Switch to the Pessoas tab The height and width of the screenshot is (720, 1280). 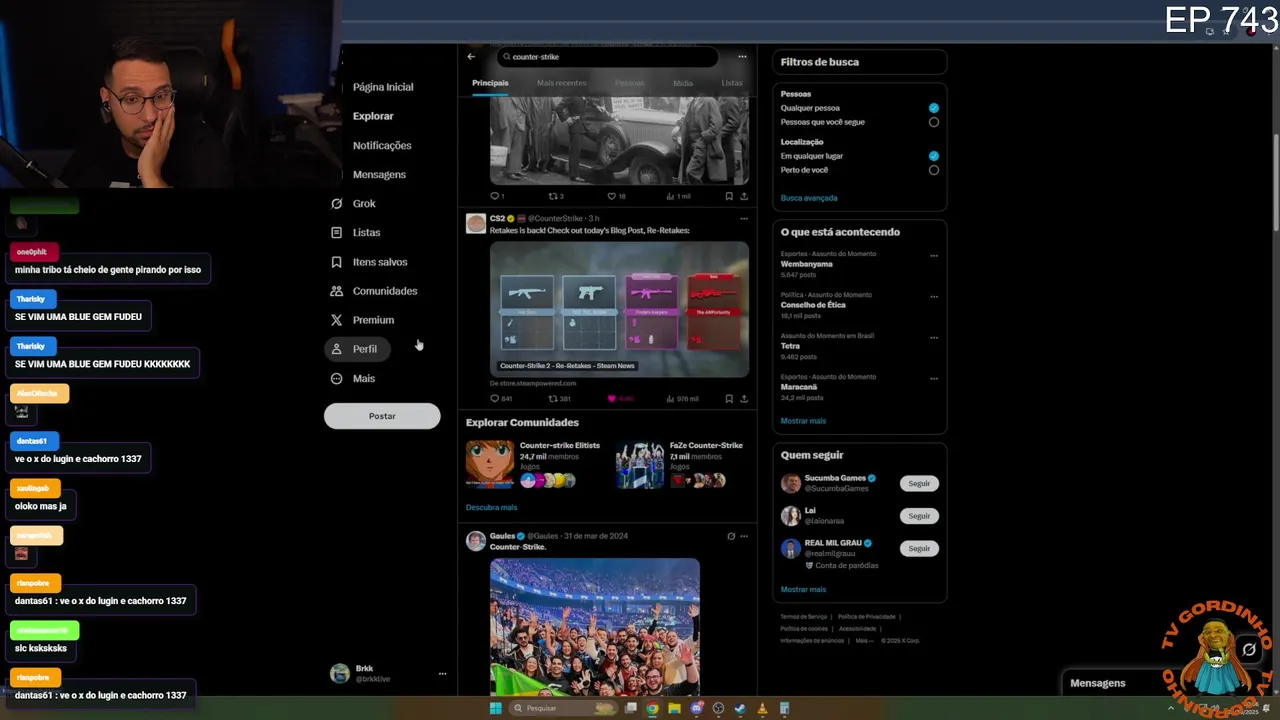tap(629, 83)
